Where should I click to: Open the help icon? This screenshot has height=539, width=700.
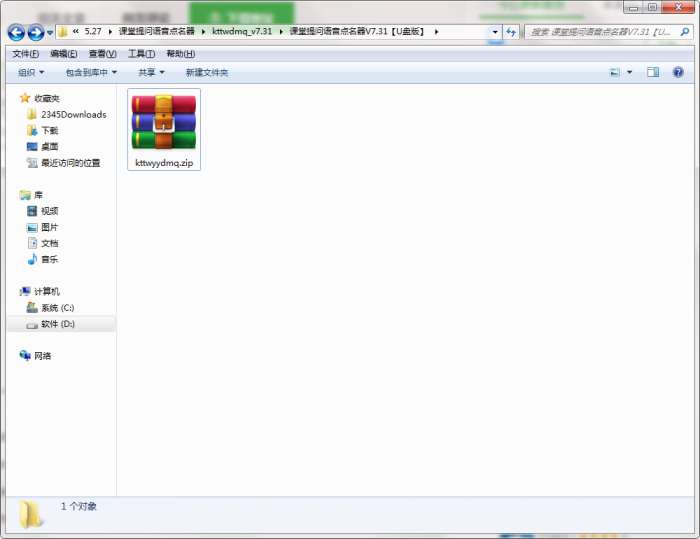[x=678, y=72]
